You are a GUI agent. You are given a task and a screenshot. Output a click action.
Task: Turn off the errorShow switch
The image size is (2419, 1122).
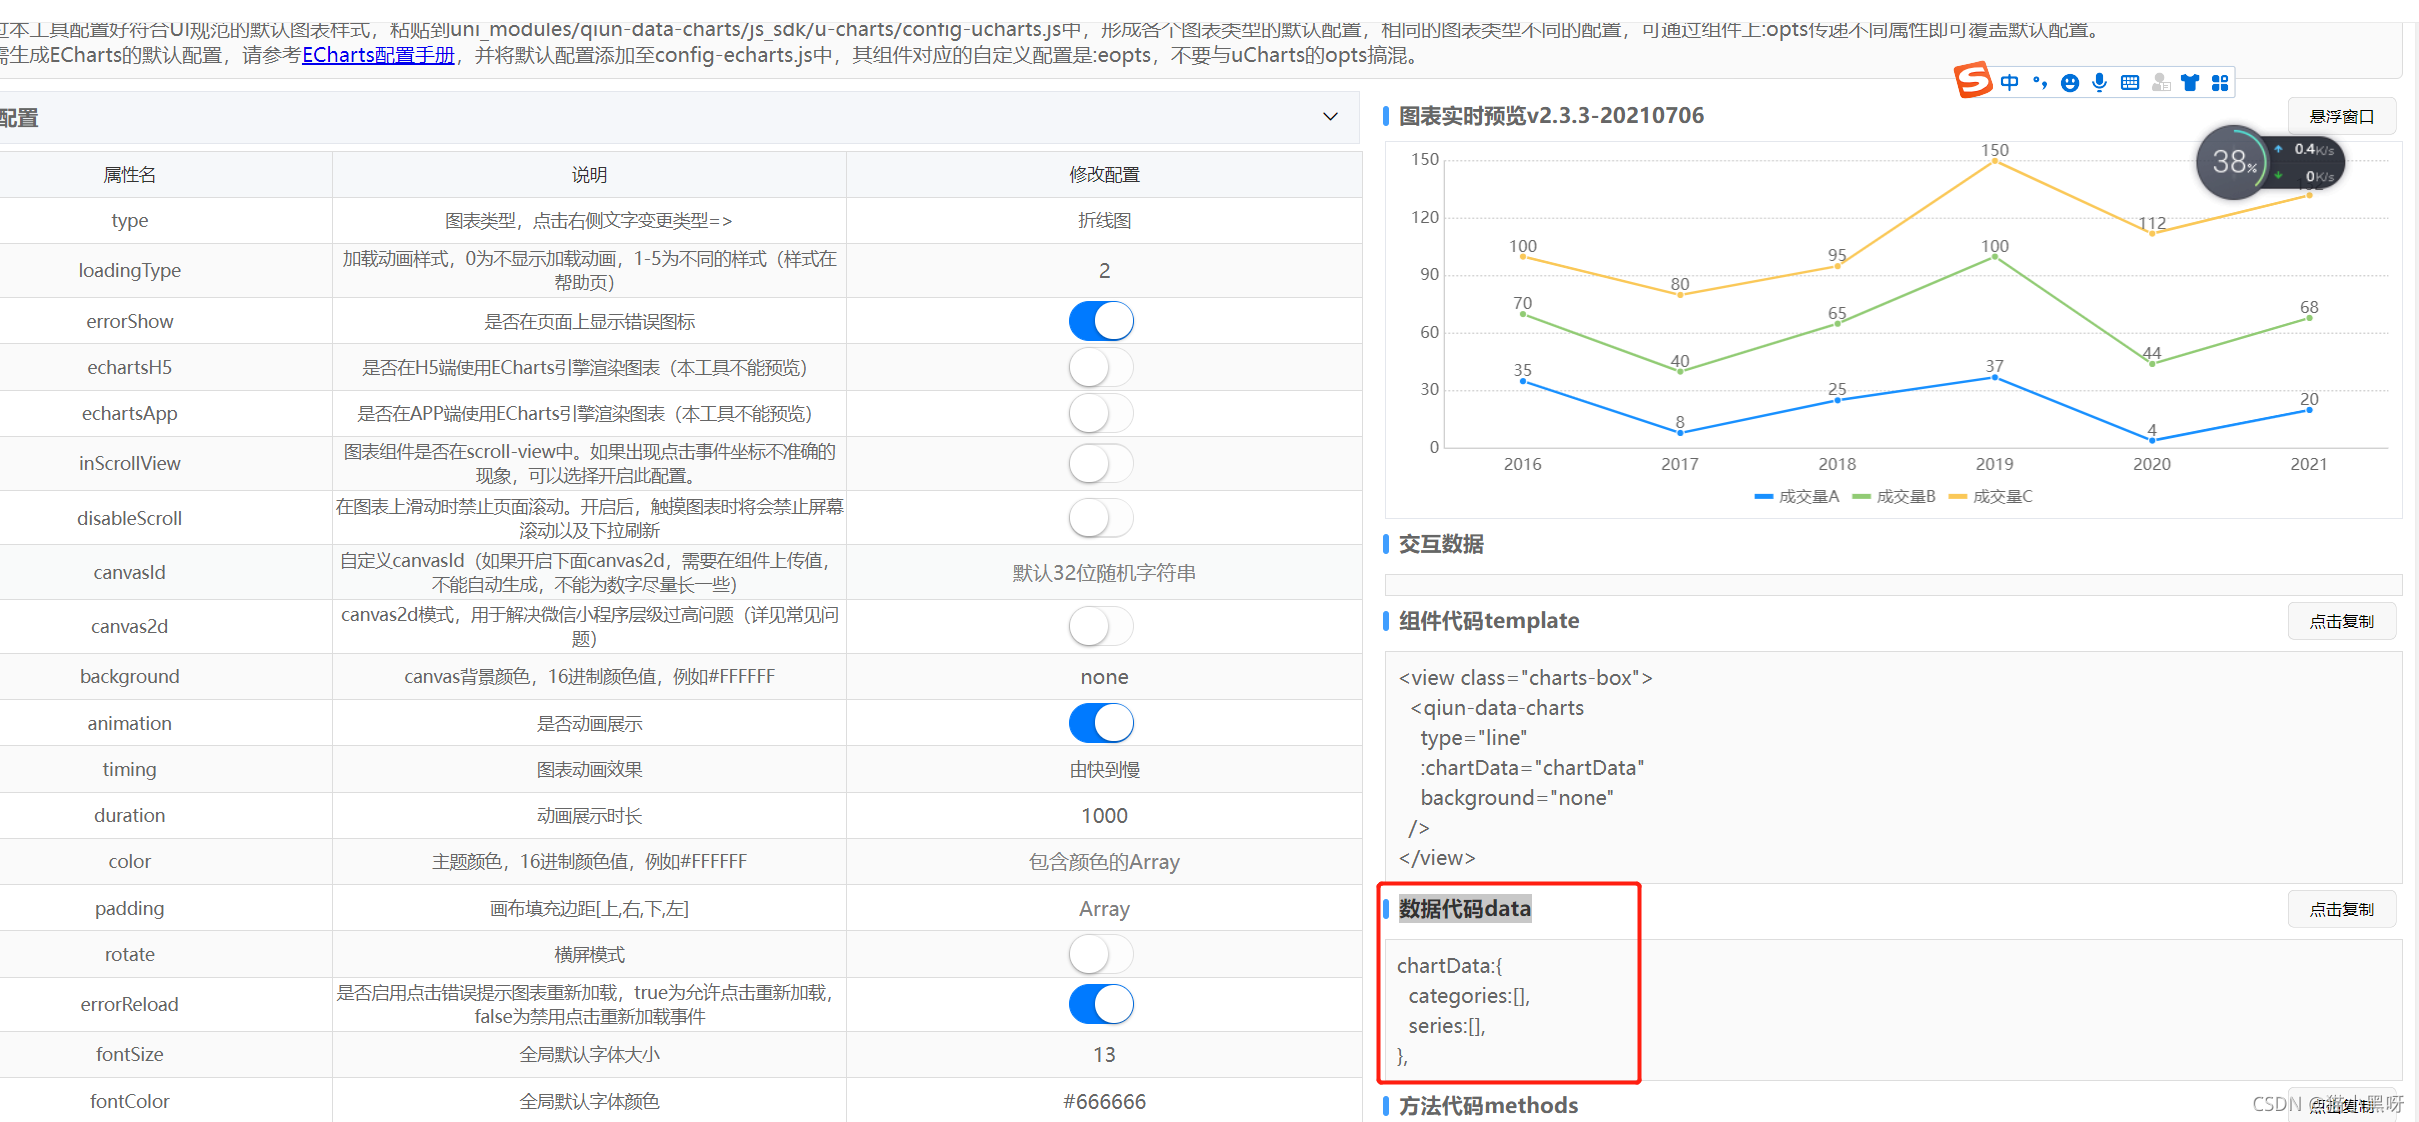(1101, 321)
